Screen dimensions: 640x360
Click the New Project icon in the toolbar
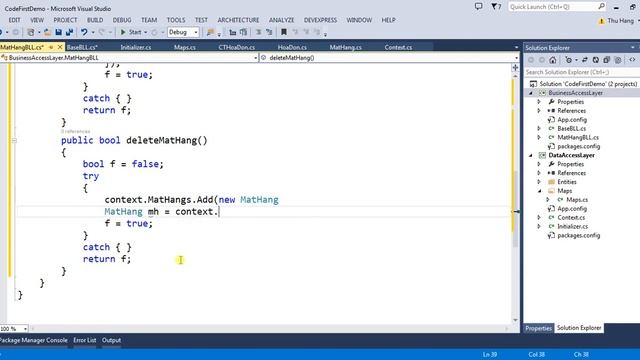tap(31, 32)
